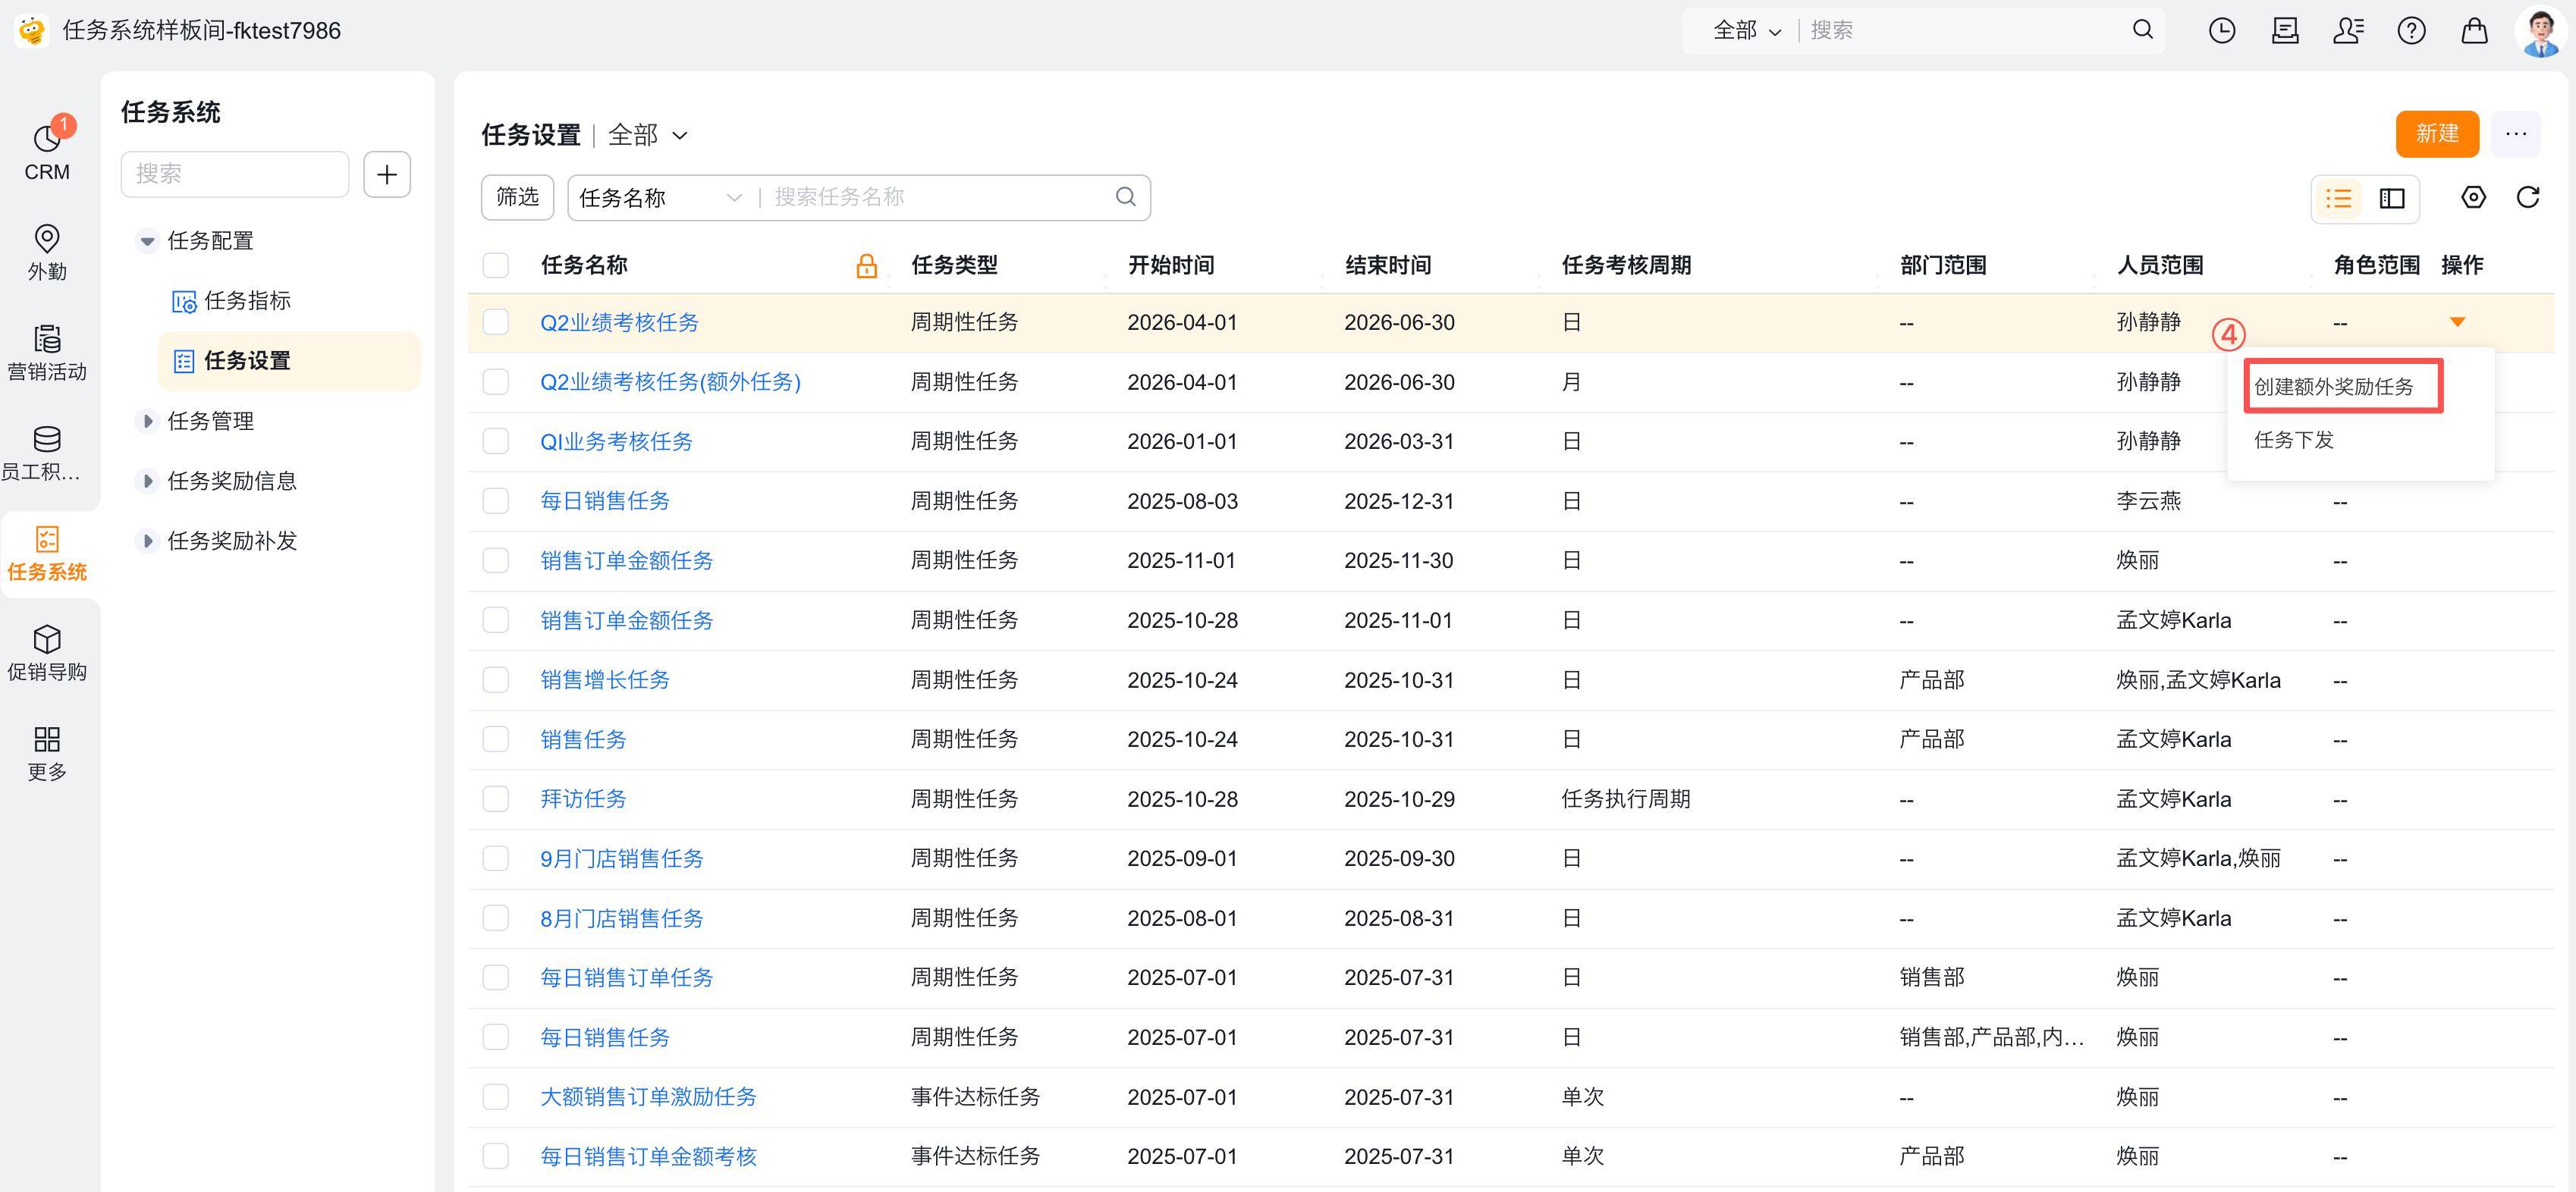Open the 每日销售订单金额考核 task link
The height and width of the screenshot is (1192, 2576).
coord(648,1156)
